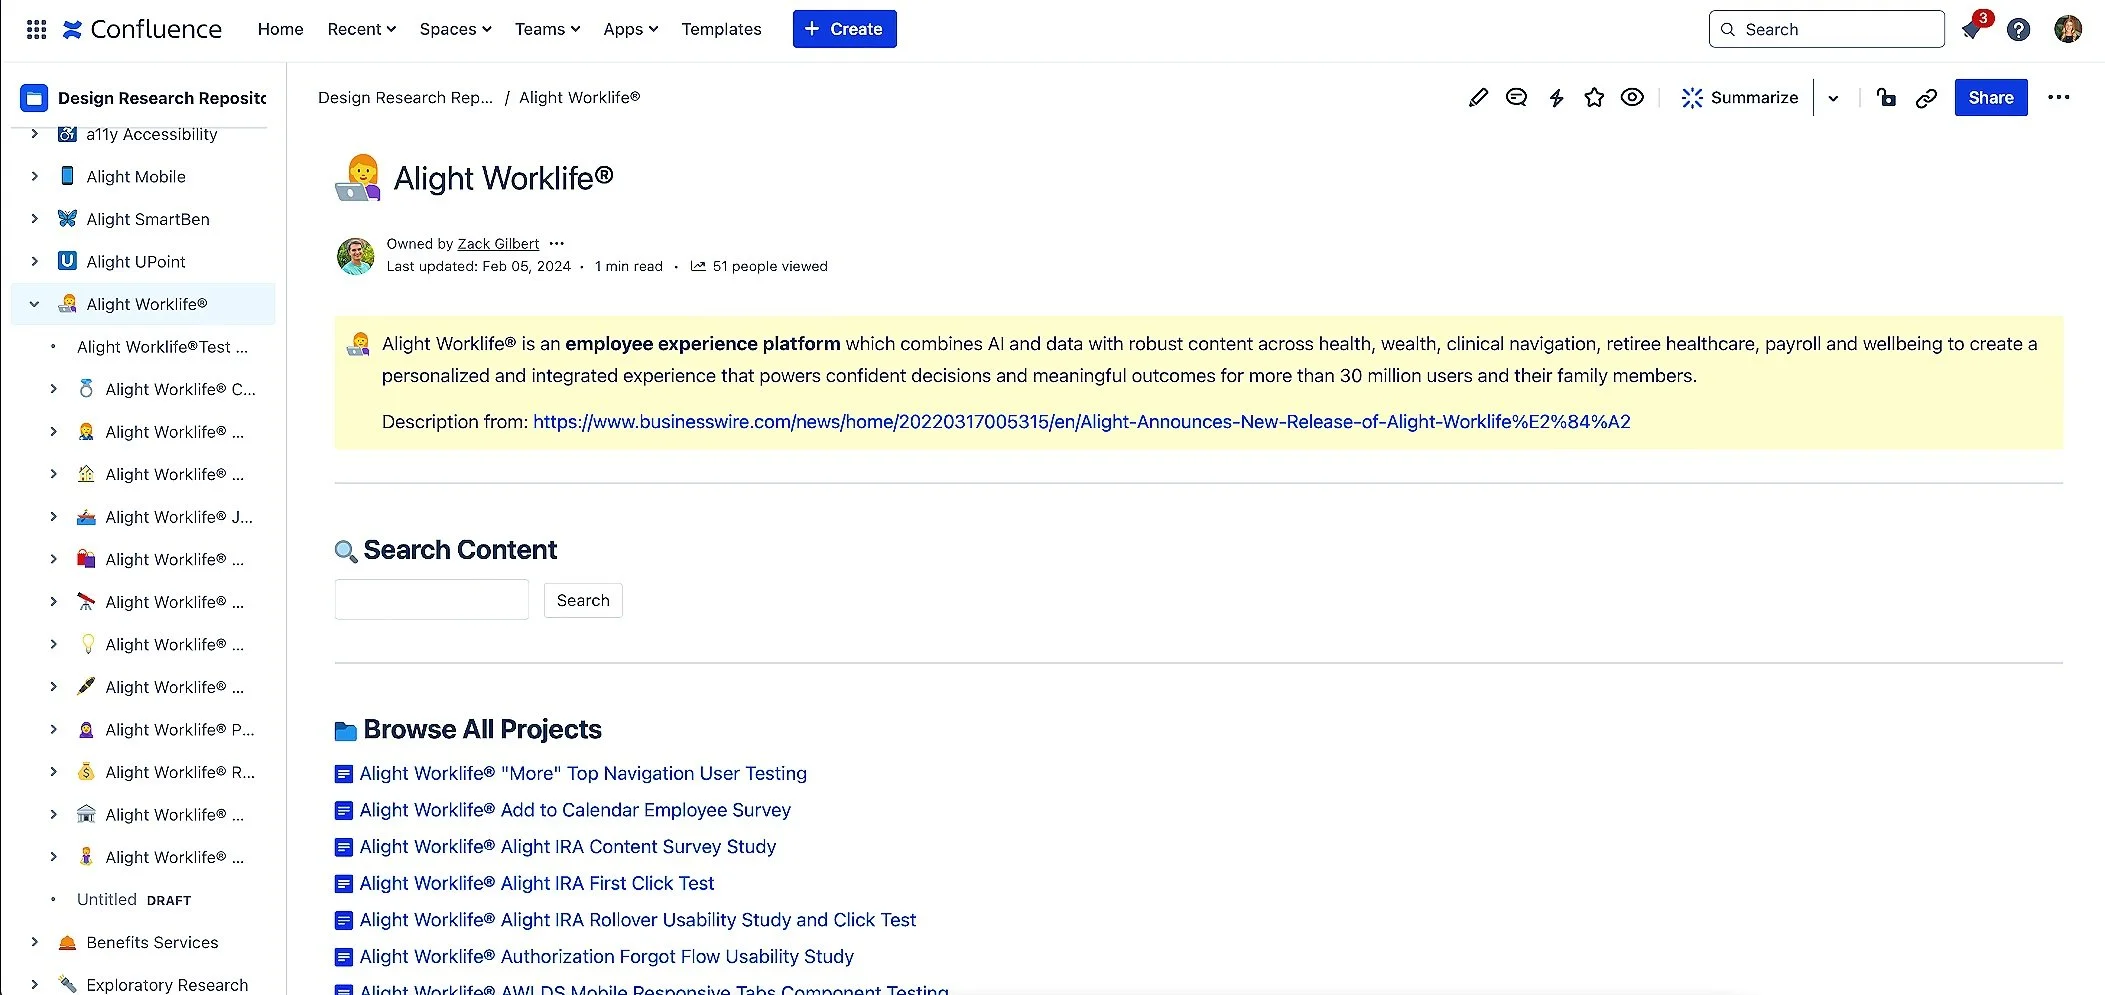Open the Spaces dropdown
The image size is (2105, 995).
point(455,29)
